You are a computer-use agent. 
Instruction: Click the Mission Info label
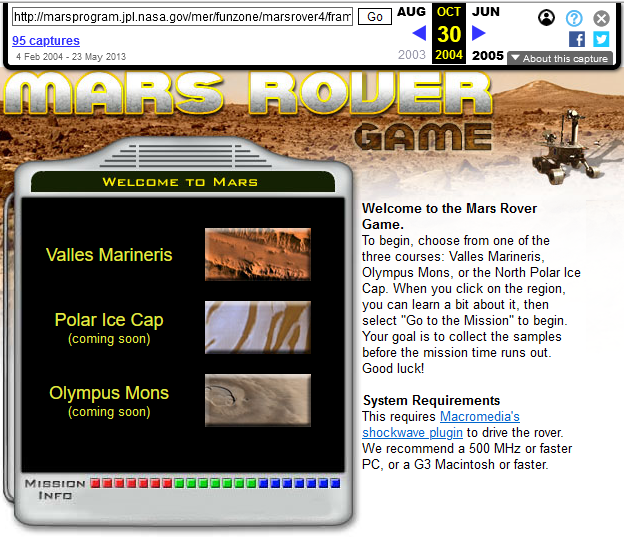point(55,489)
